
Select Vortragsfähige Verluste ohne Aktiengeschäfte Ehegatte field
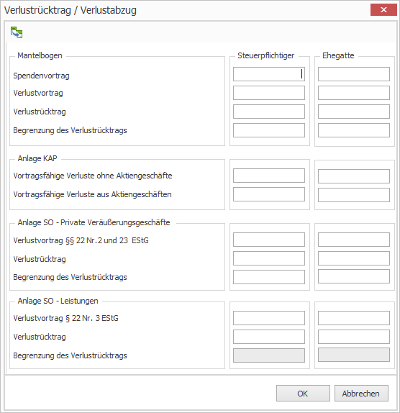(x=354, y=176)
